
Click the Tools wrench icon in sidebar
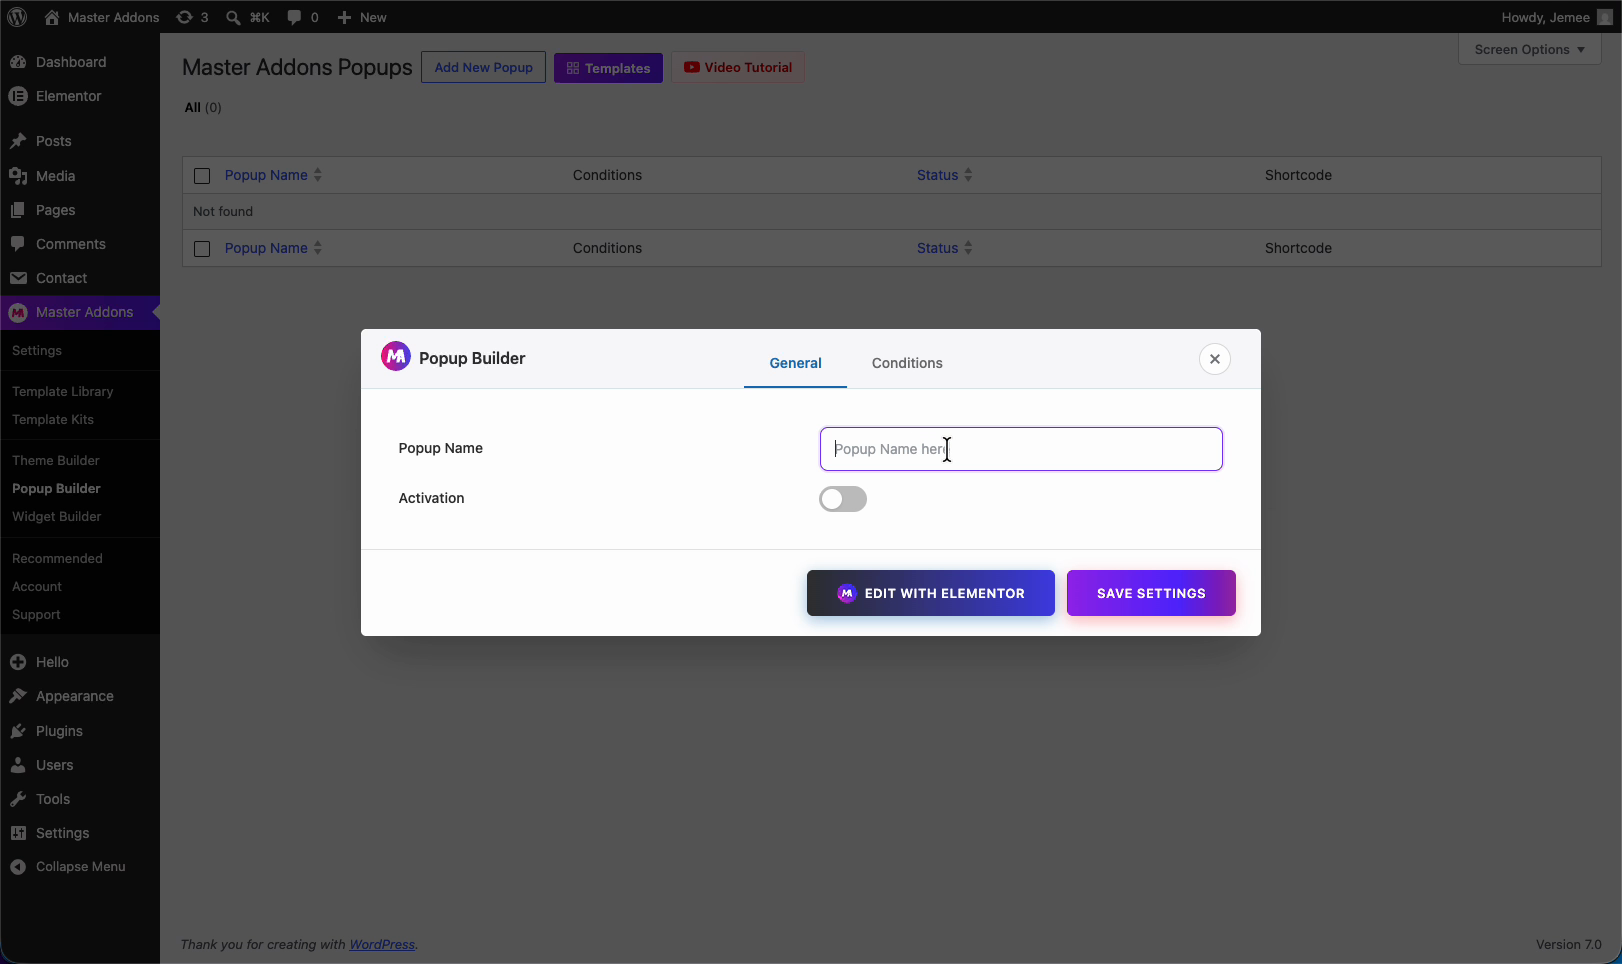coord(18,799)
